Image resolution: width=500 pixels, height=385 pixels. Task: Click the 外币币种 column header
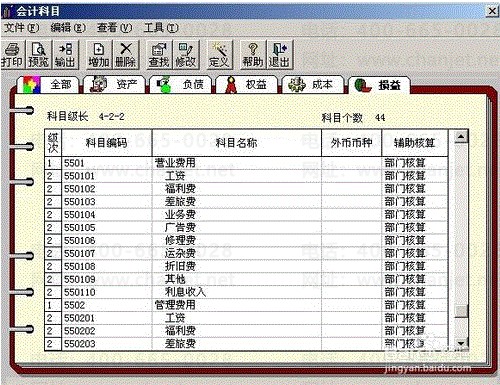351,143
